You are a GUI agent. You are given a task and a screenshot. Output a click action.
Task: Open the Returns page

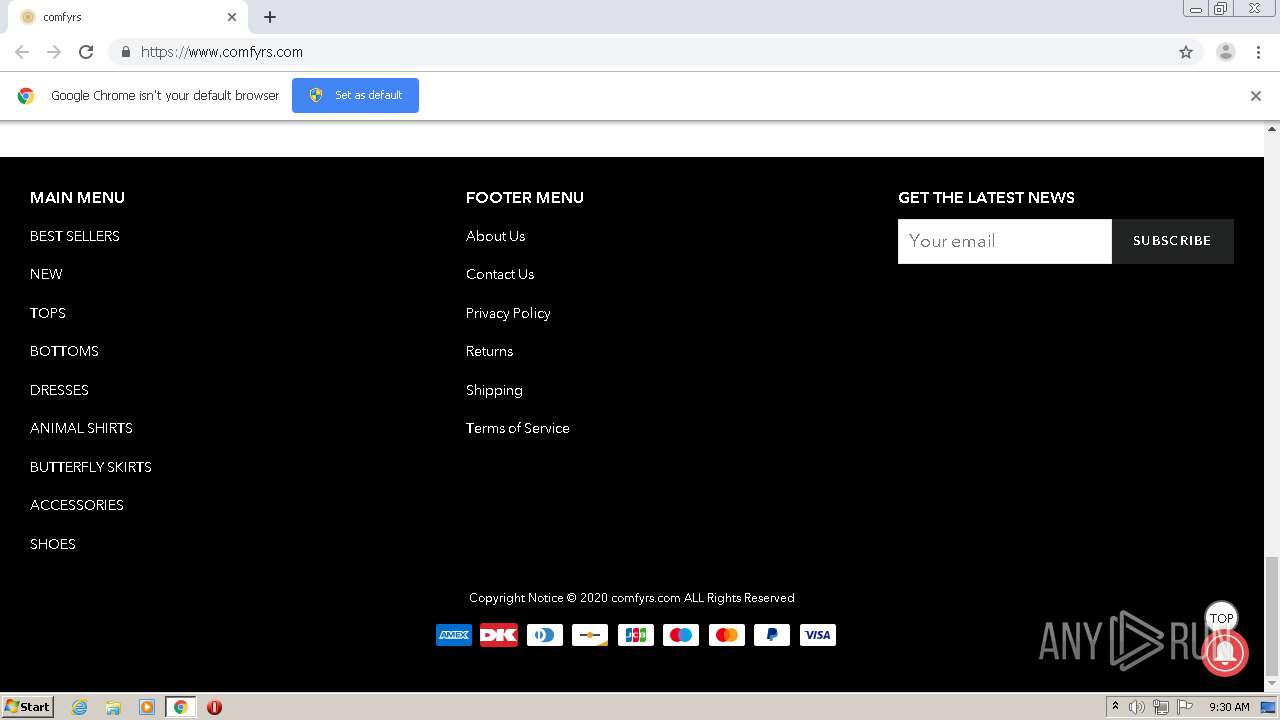click(x=489, y=351)
